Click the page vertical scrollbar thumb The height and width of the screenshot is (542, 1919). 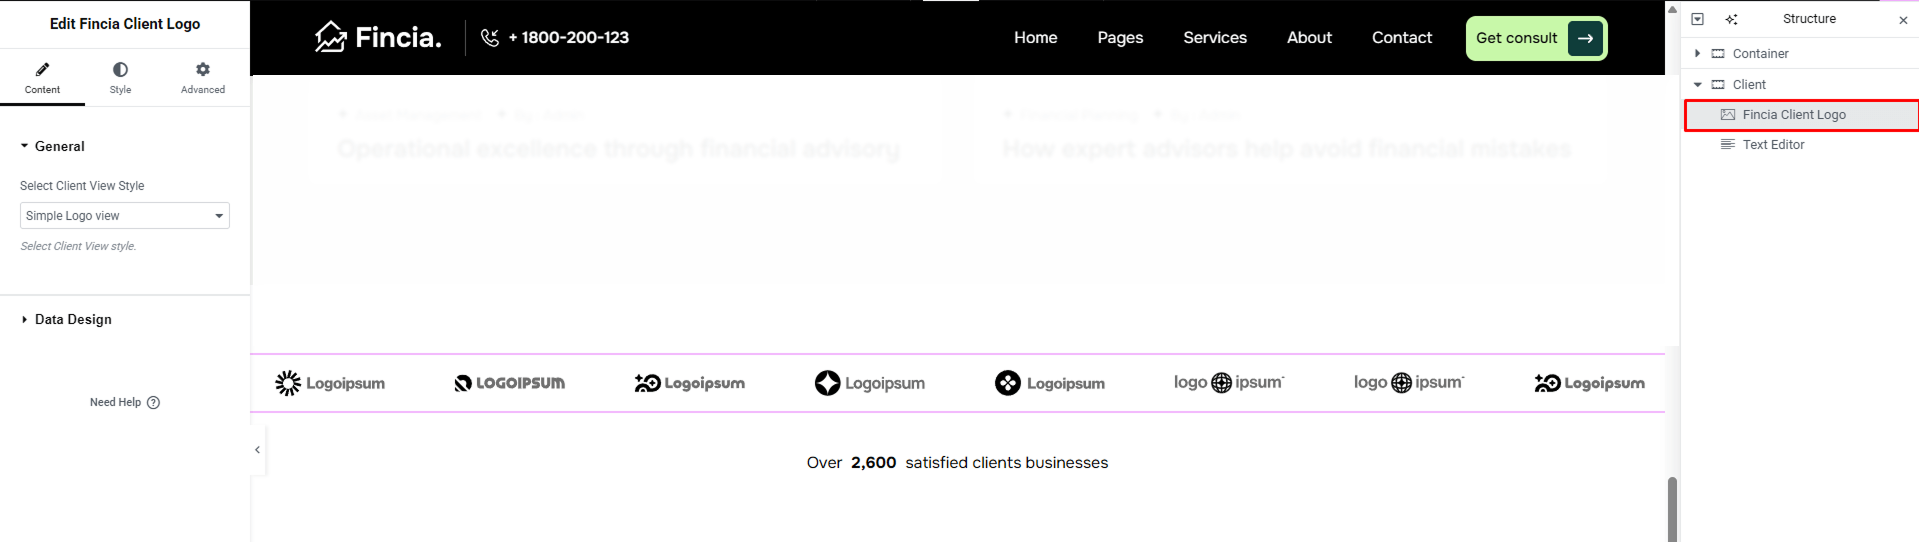(x=1672, y=508)
